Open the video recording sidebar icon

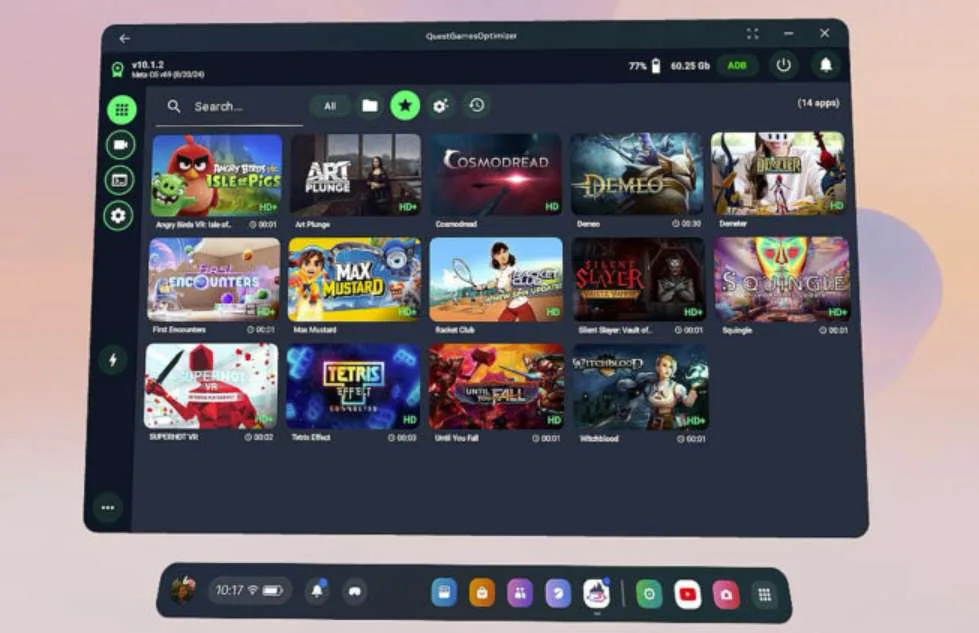point(120,145)
